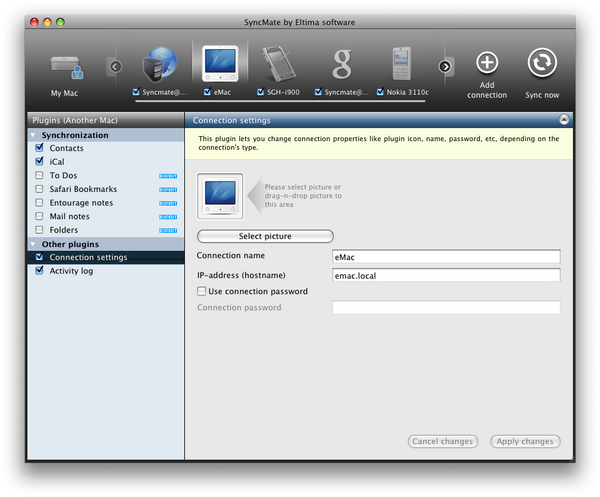Click the window zoom green button
Screen dimensions: 600x497
point(60,22)
